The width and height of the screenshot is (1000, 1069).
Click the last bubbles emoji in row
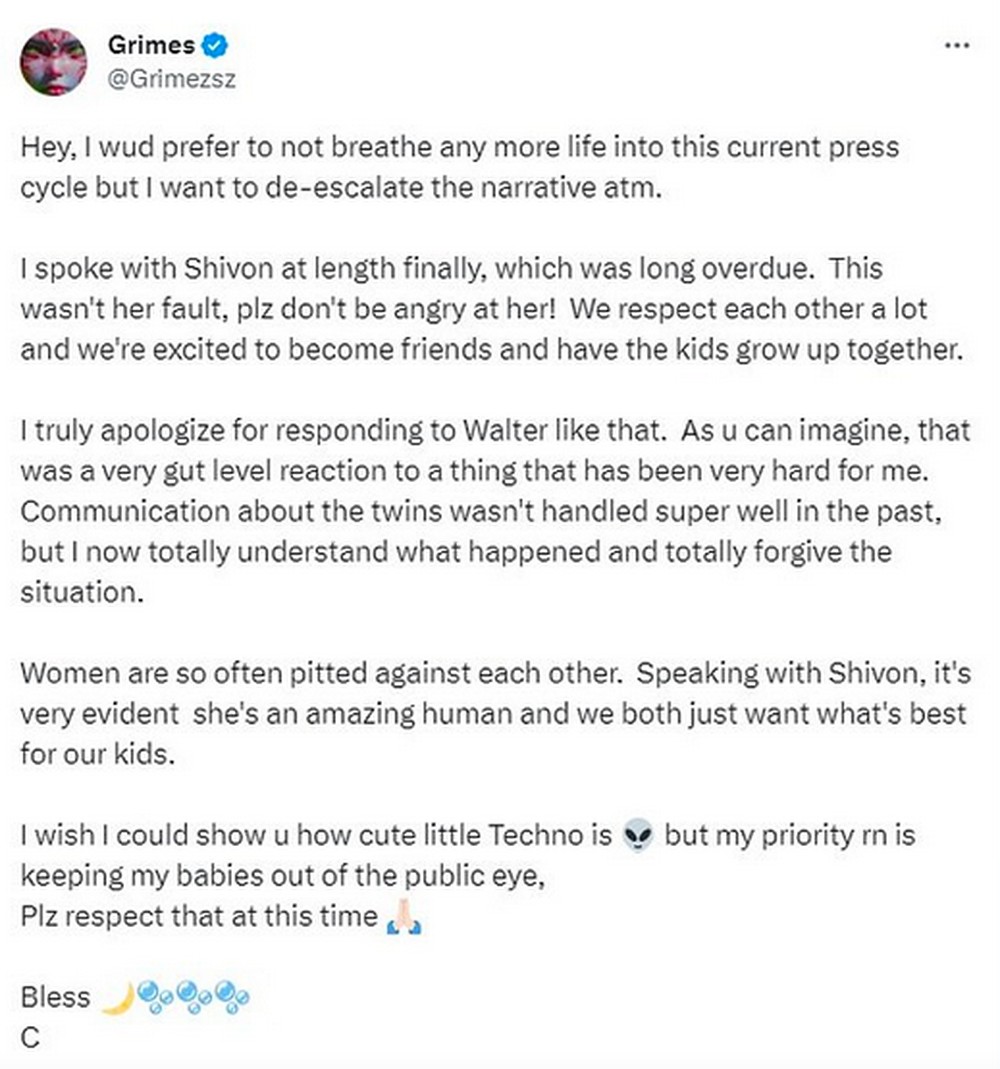coord(231,997)
